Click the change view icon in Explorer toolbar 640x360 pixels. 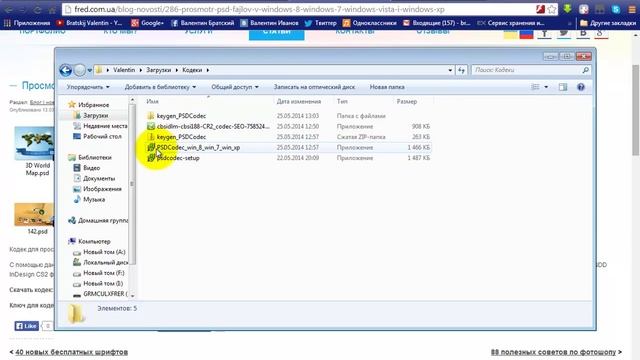(535, 87)
